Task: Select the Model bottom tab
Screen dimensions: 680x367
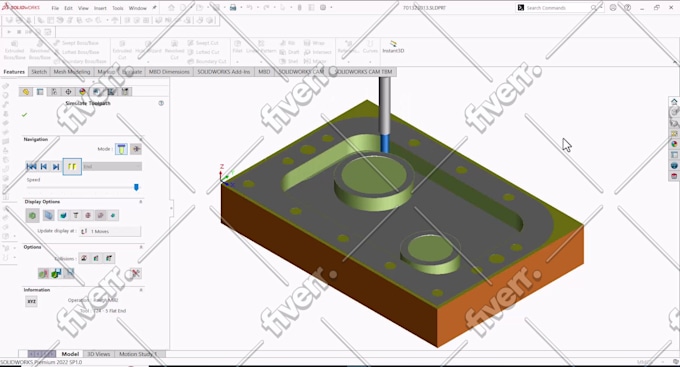Action: point(70,354)
